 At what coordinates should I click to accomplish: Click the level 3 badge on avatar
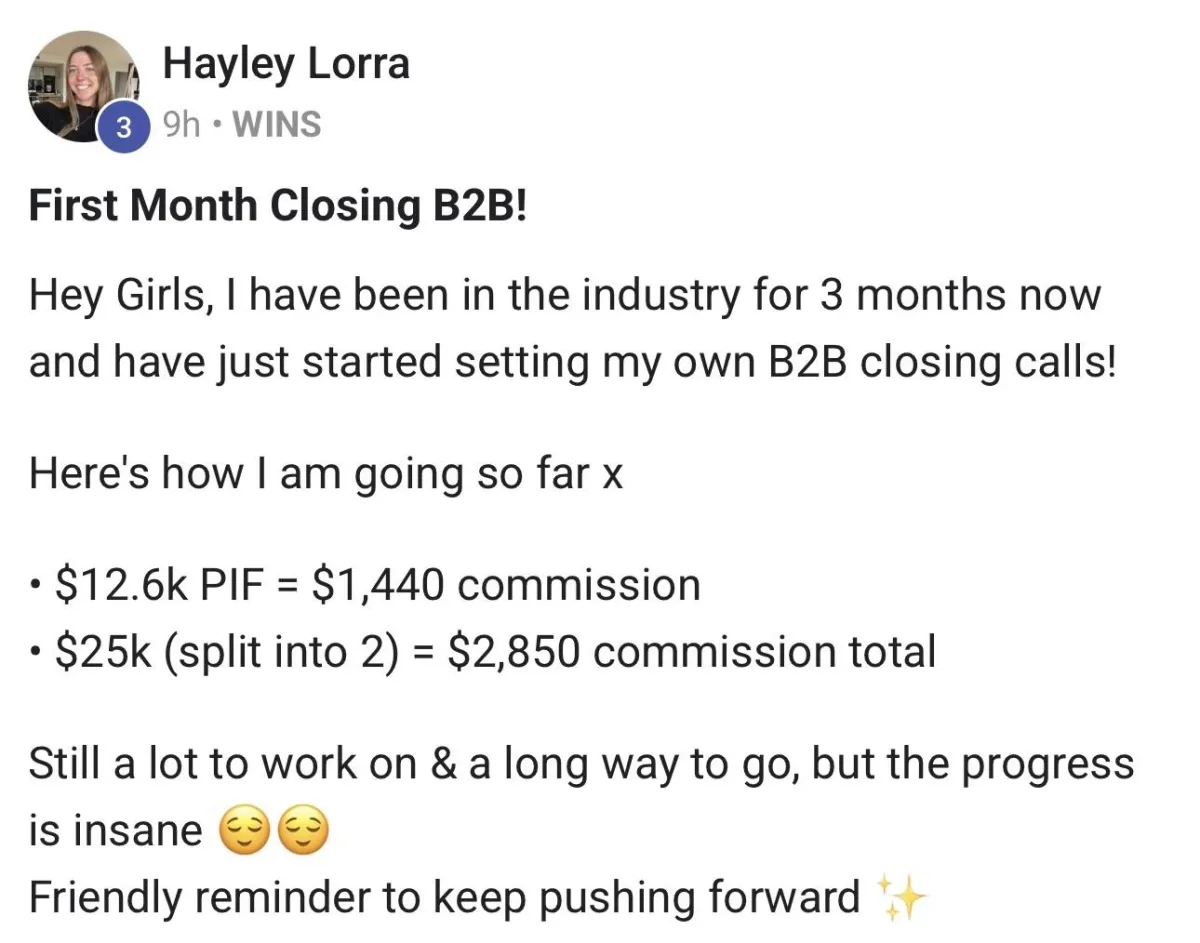(123, 128)
